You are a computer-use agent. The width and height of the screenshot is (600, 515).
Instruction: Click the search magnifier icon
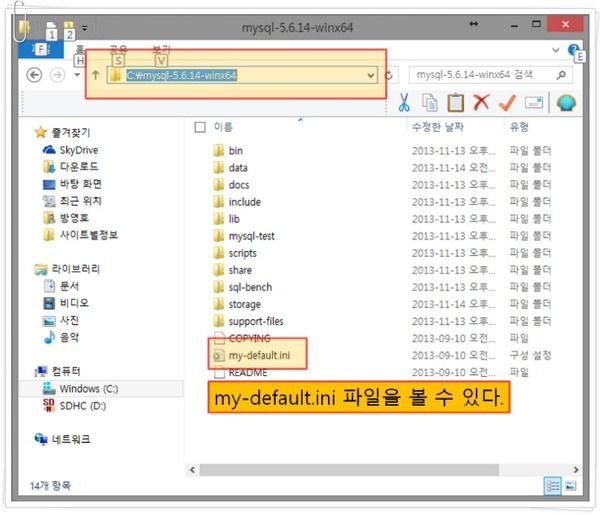[561, 75]
